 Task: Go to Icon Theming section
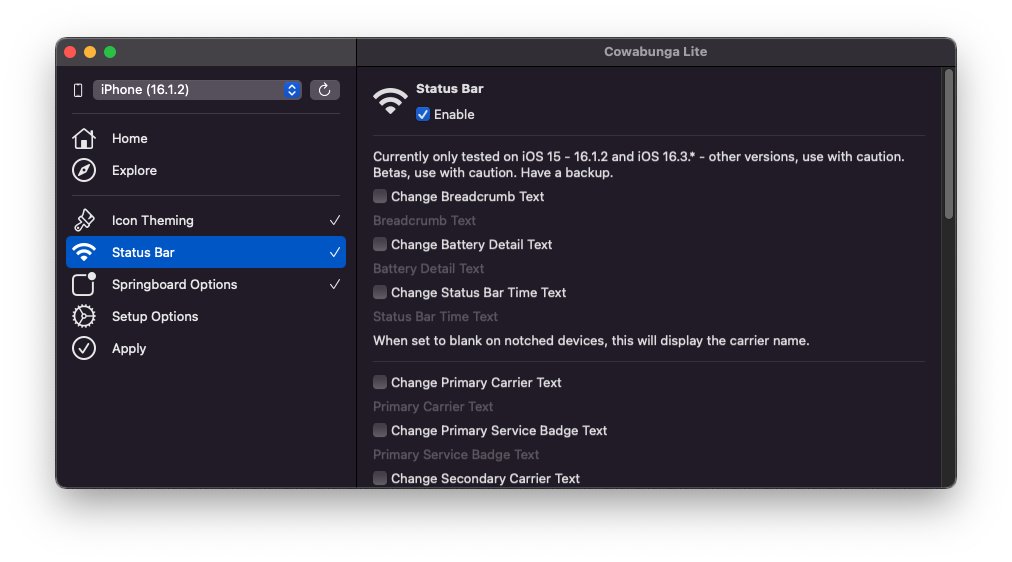[206, 220]
